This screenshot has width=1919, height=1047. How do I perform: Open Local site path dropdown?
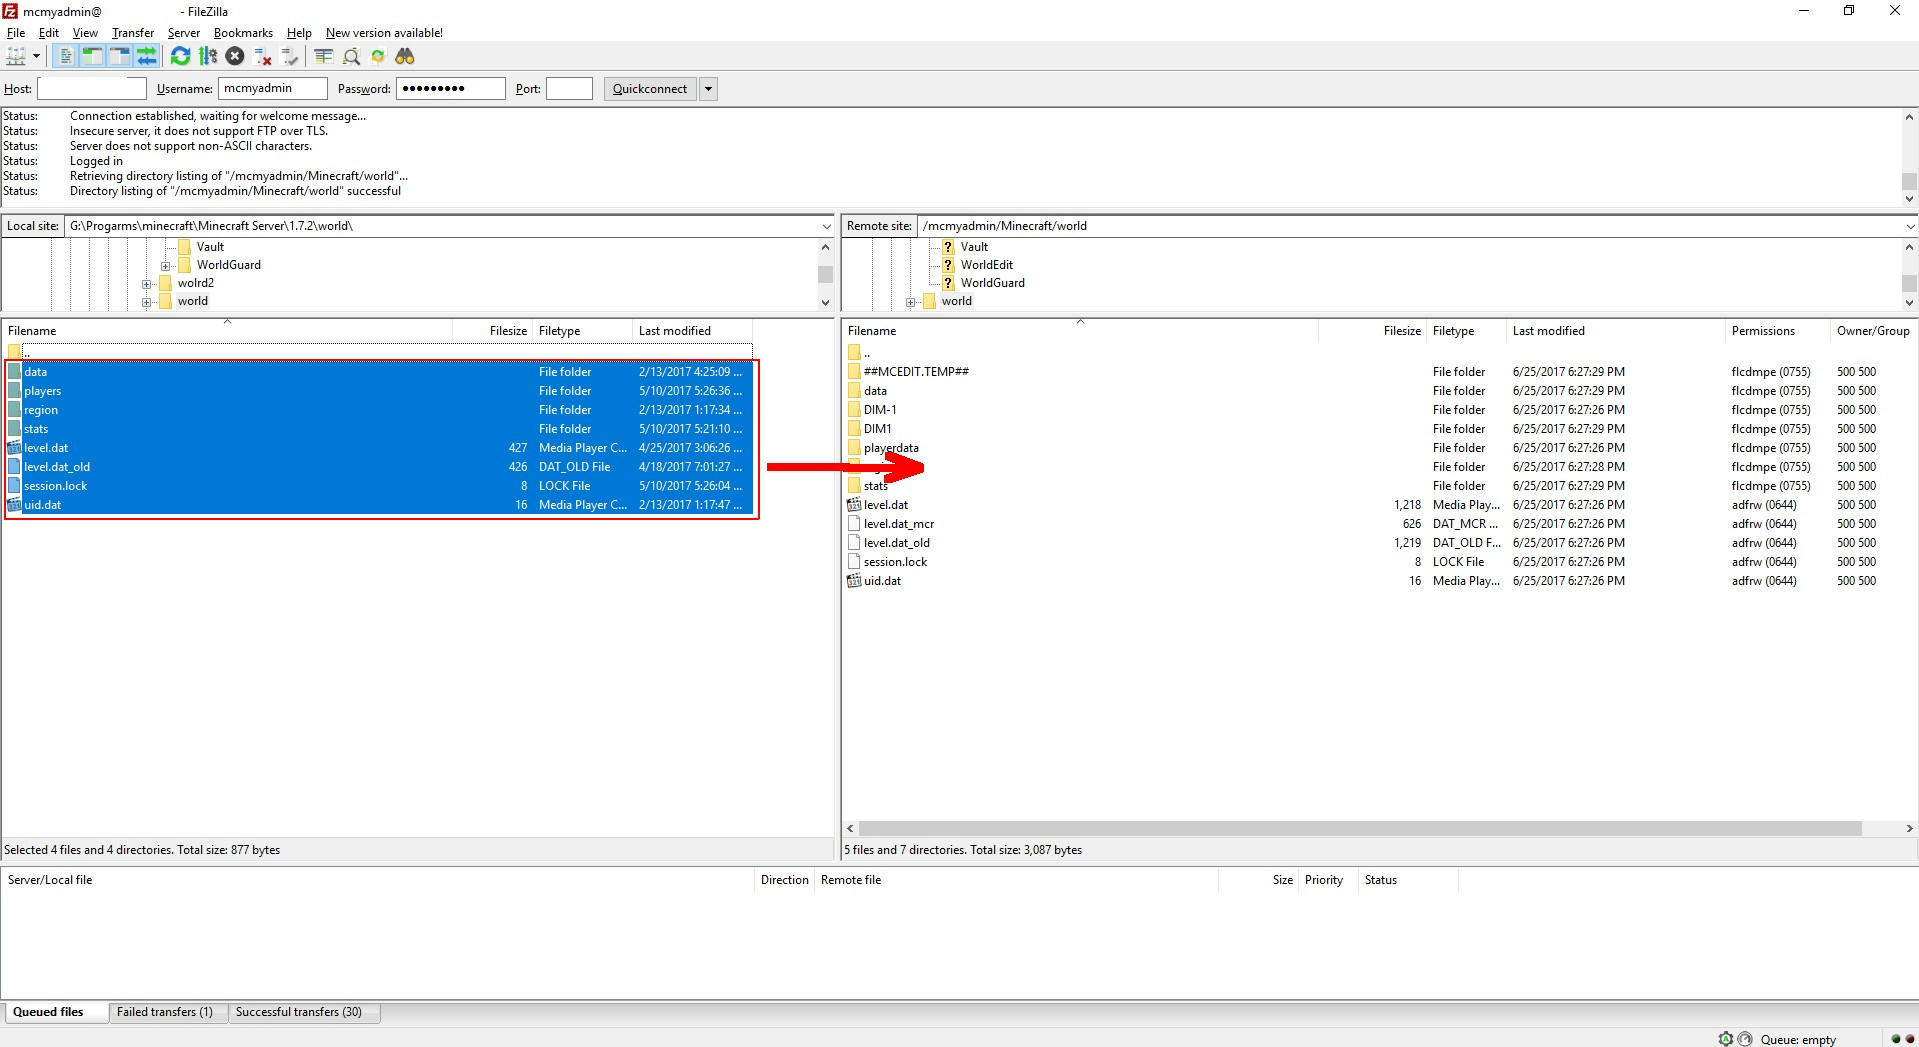[x=826, y=226]
